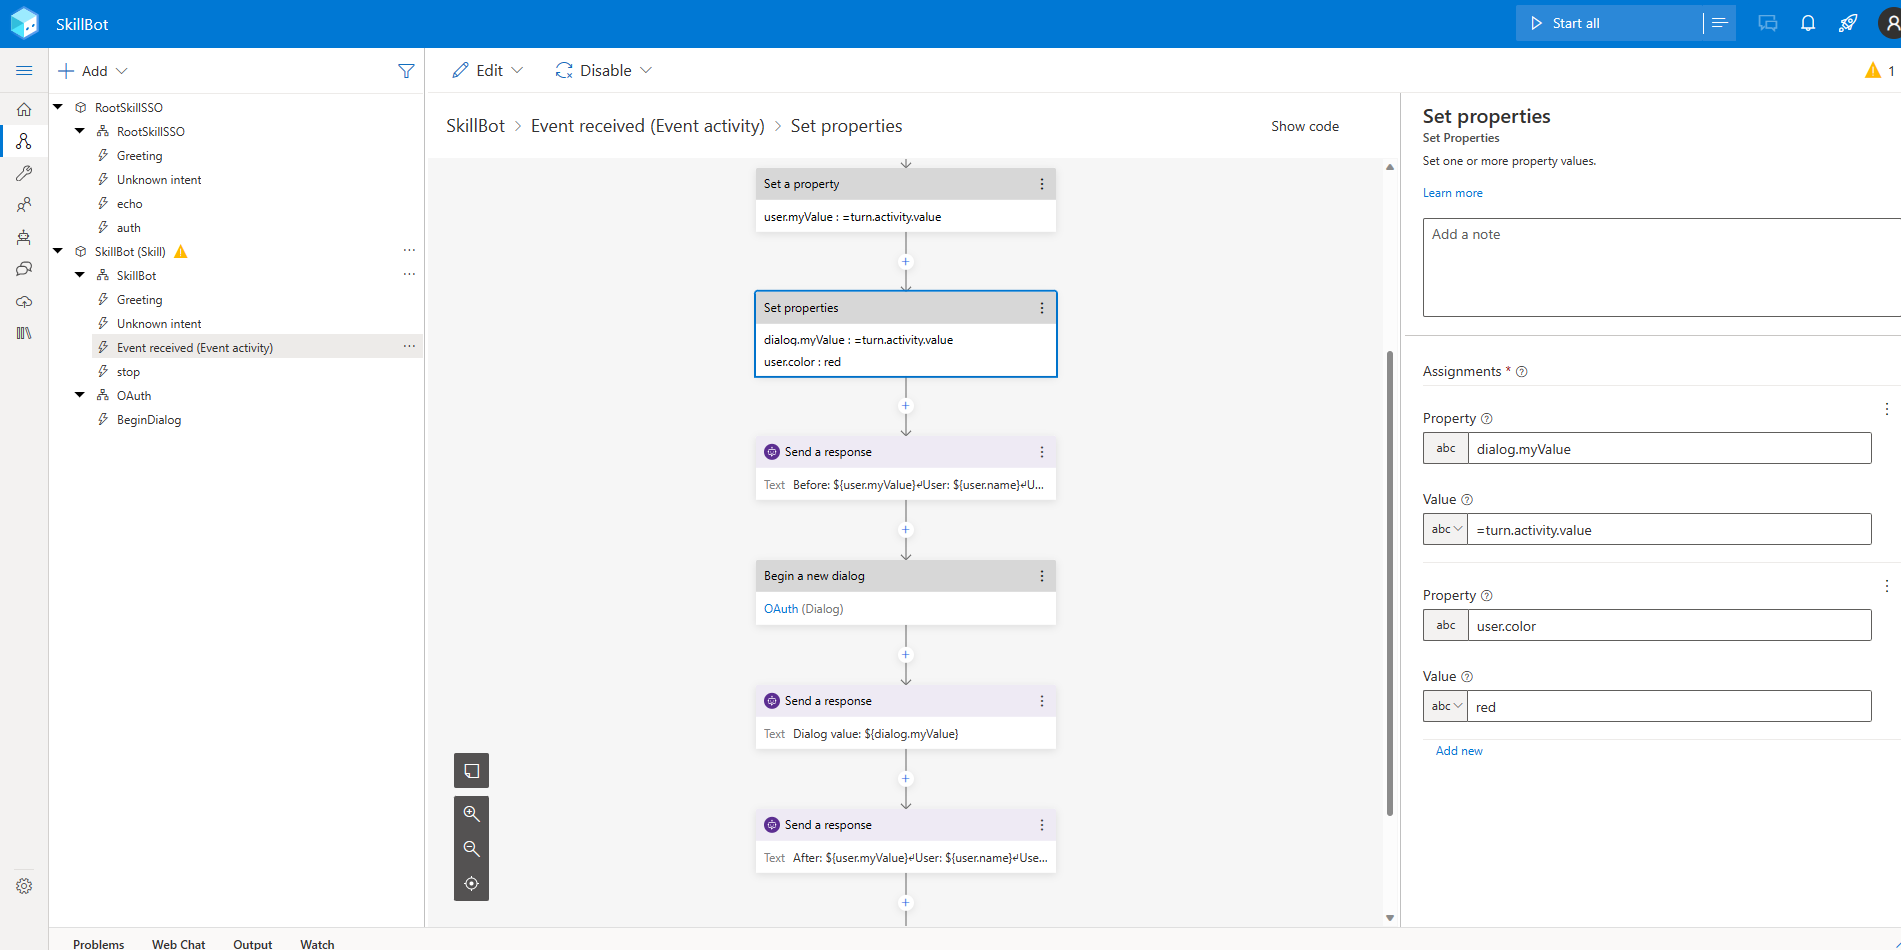Click the Add new assignment link
This screenshot has width=1901, height=950.
(x=1458, y=750)
